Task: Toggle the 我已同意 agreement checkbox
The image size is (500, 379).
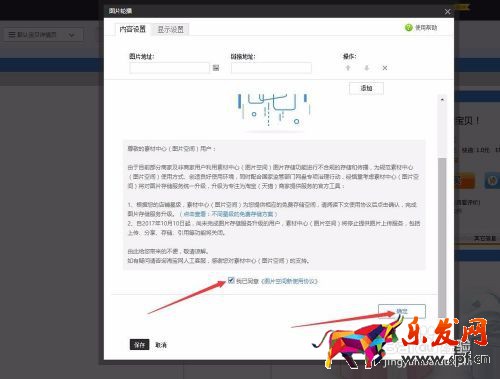Action: 231,280
